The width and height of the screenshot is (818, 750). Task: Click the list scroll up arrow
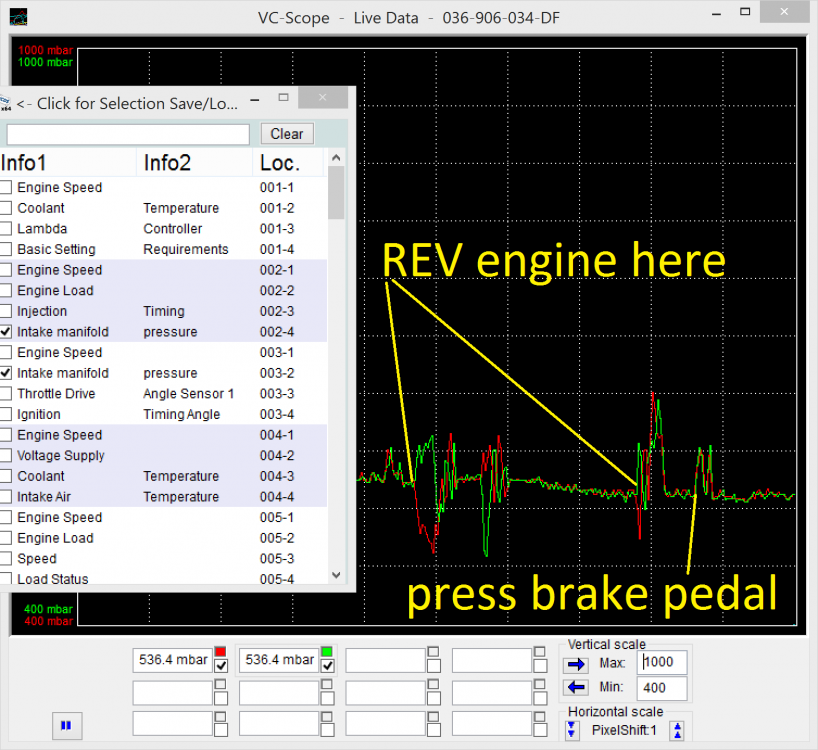(x=336, y=158)
